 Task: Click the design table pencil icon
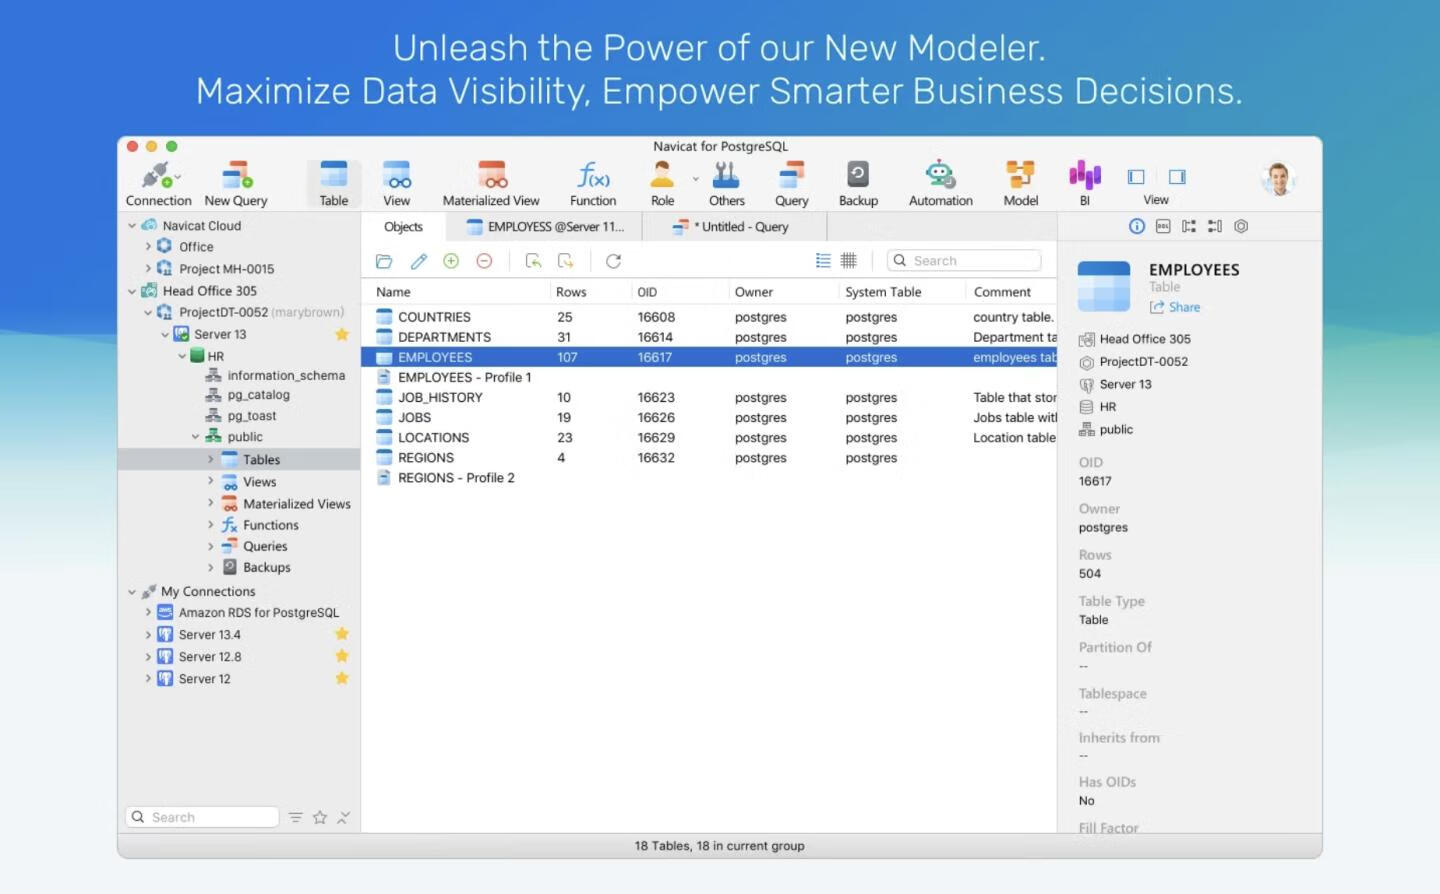pos(418,261)
